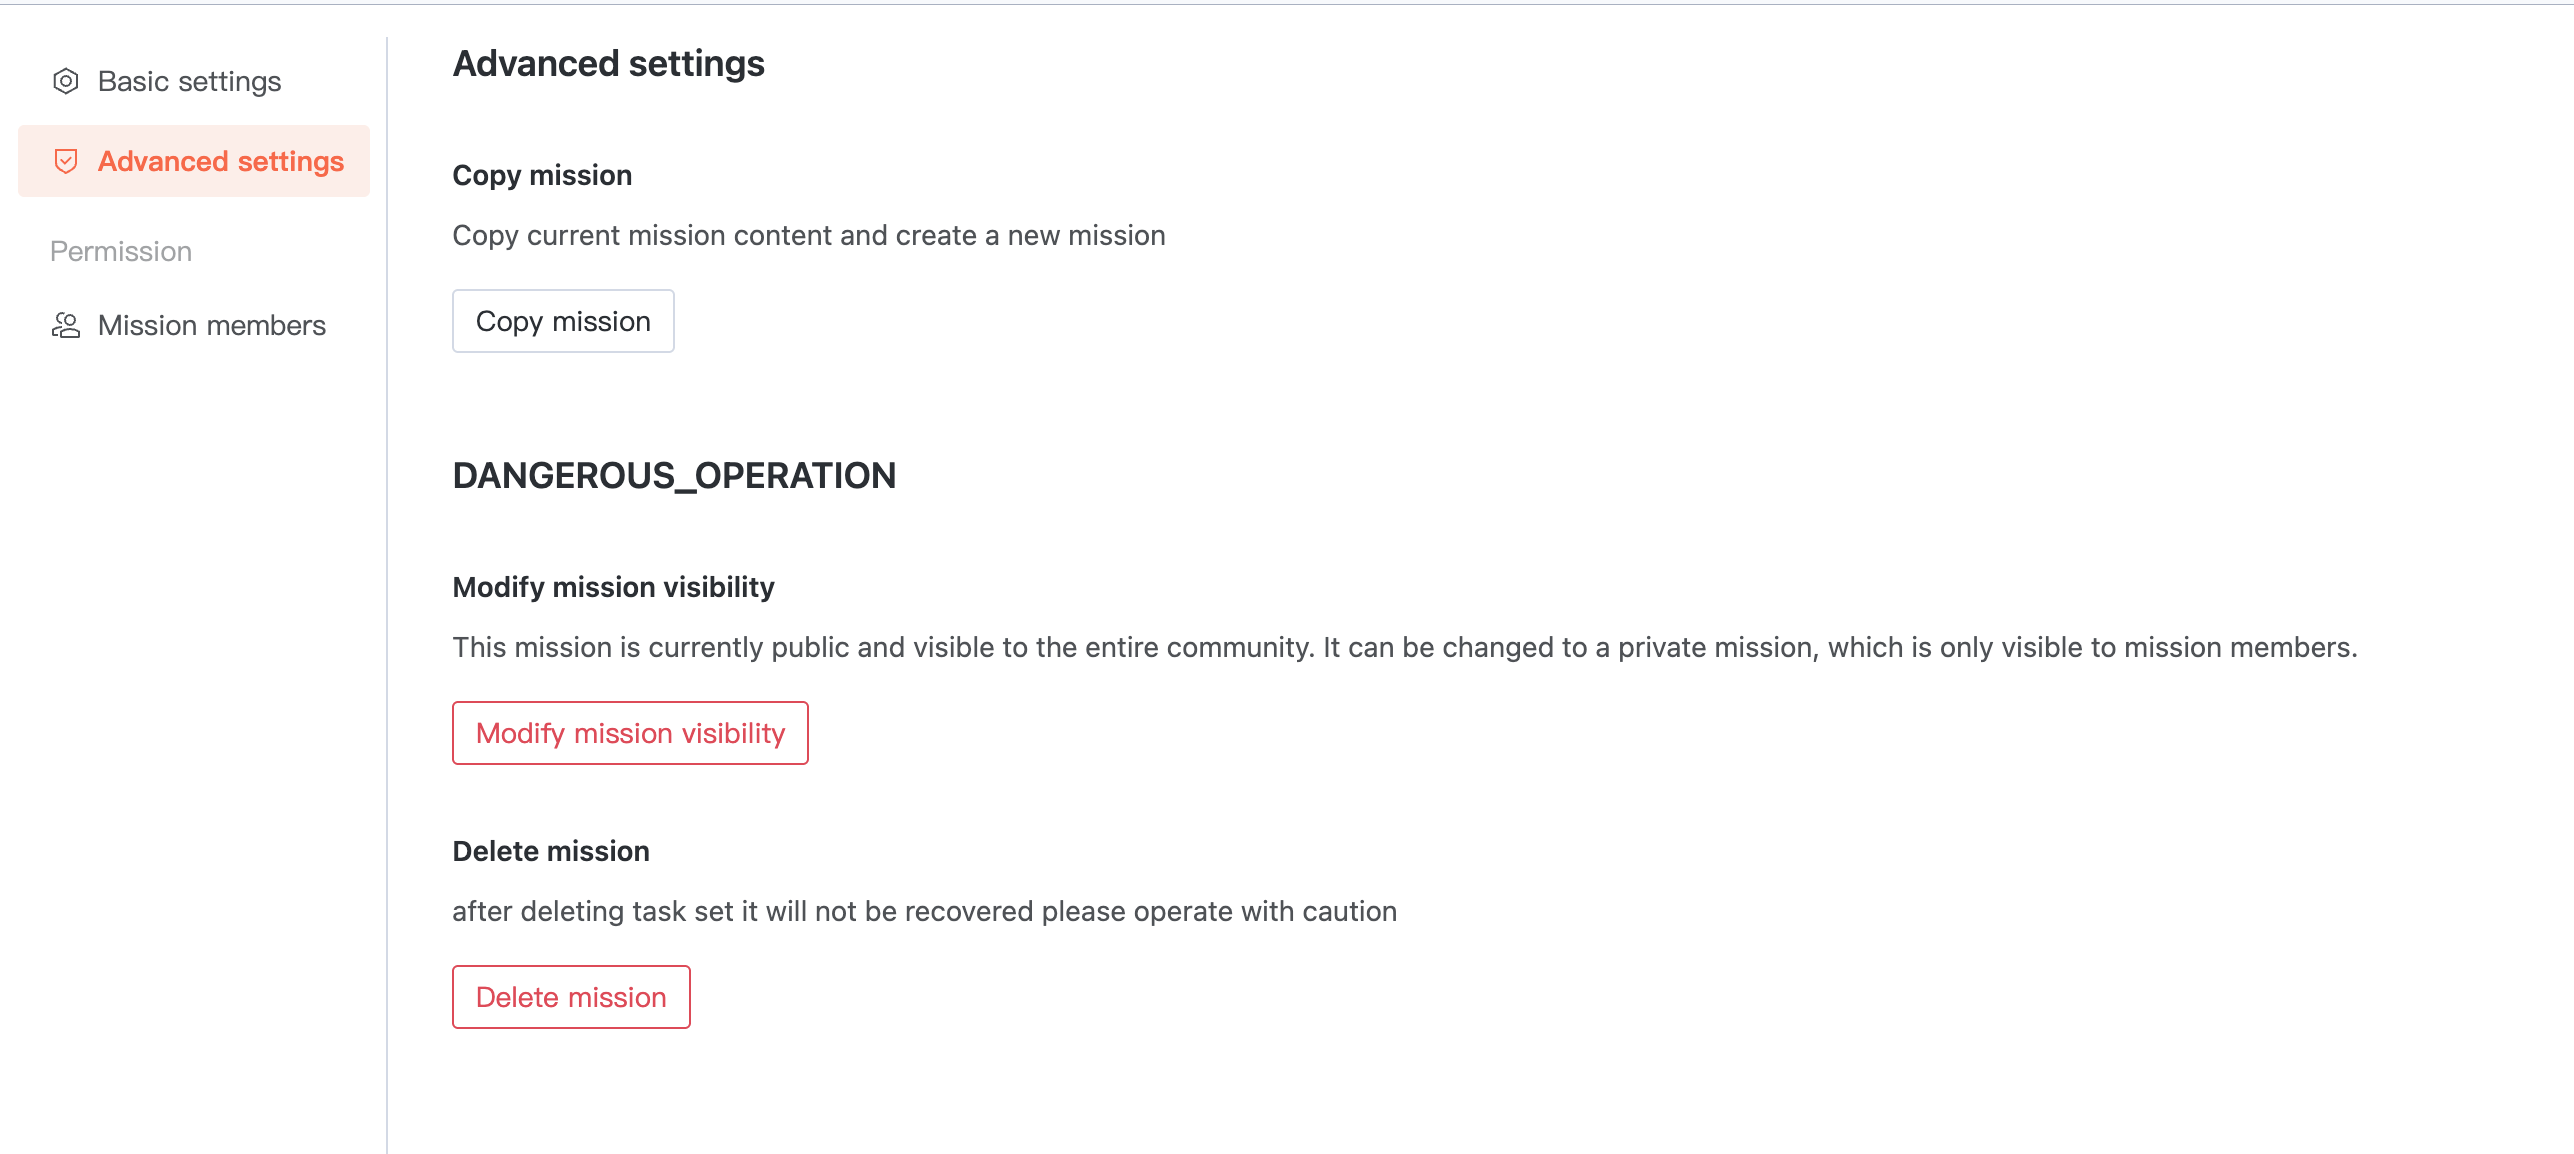Click the Advanced settings shield icon

(x=66, y=161)
